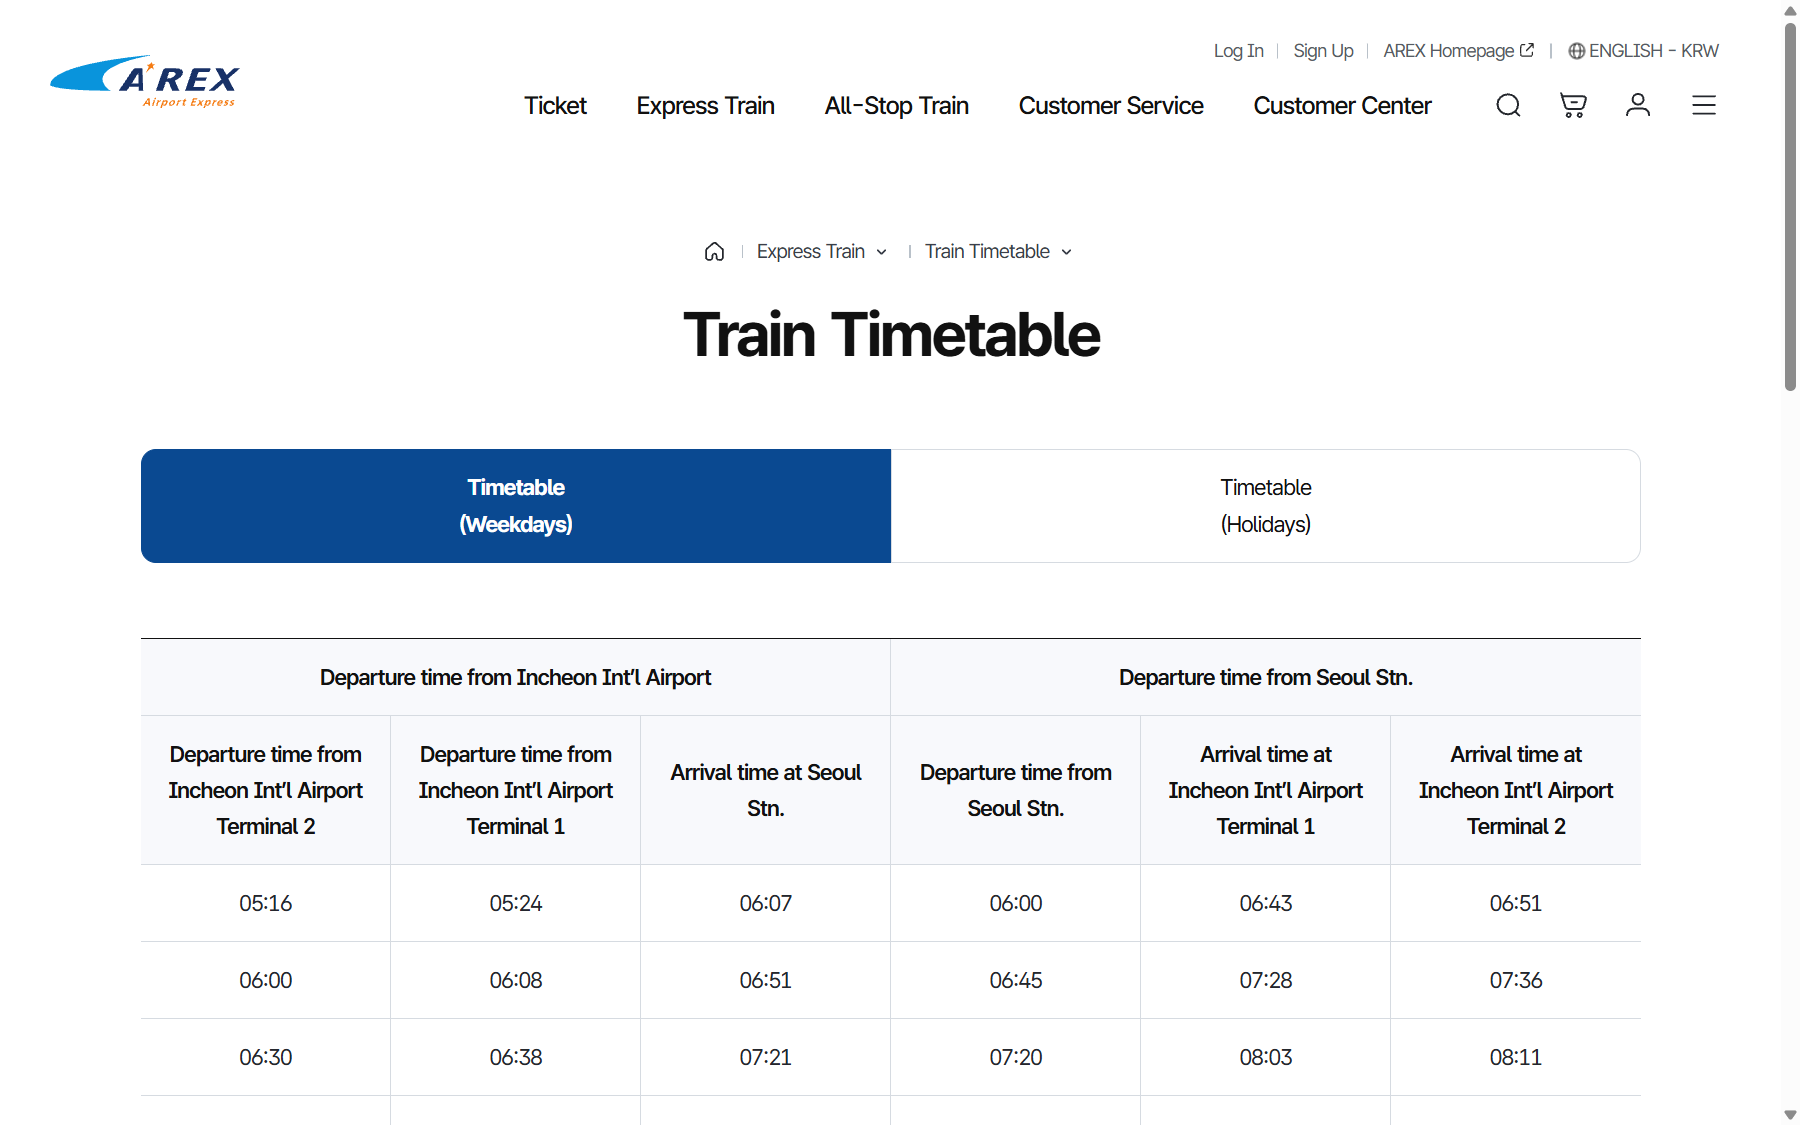1800x1125 pixels.
Task: Click the page vertical scrollbar thumb
Action: coord(1790,205)
